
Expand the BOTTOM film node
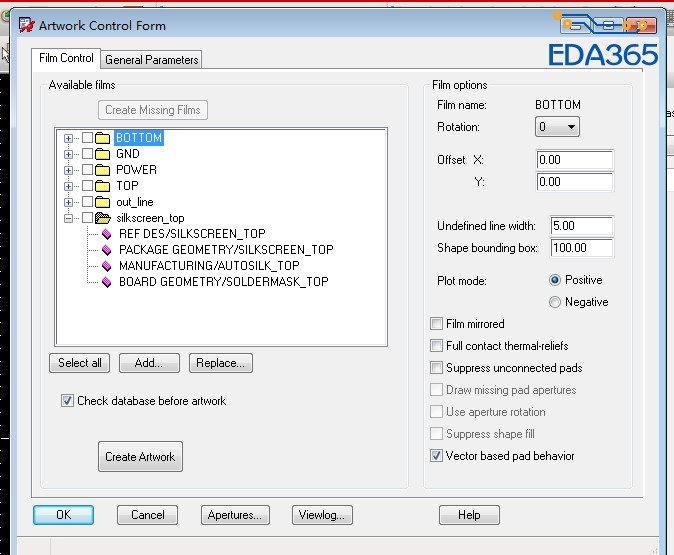68,138
